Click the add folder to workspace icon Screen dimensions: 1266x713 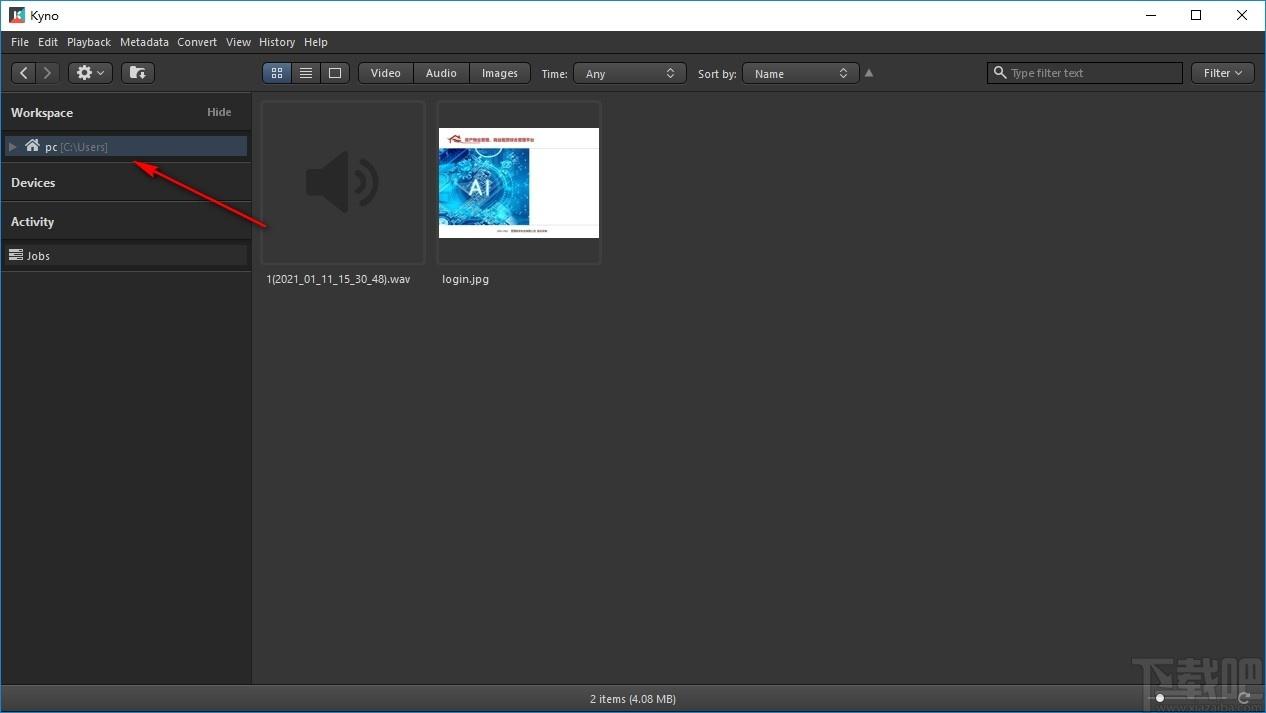138,73
